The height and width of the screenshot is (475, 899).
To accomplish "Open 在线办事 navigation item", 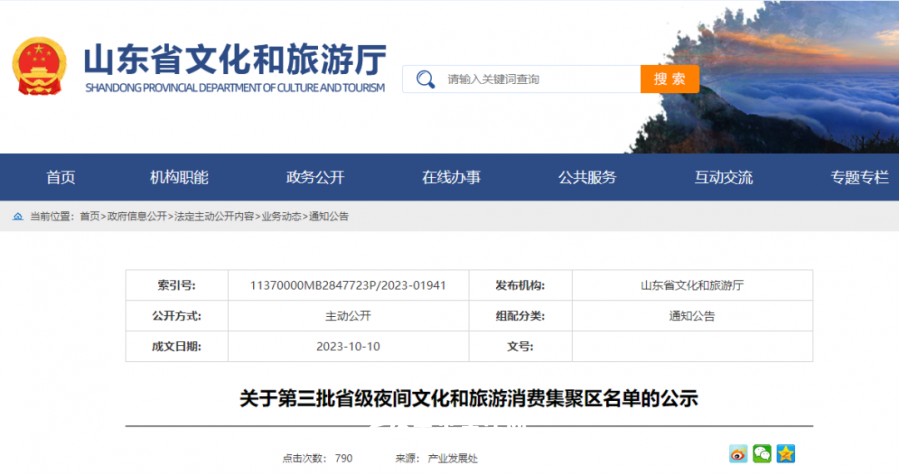I will (451, 178).
